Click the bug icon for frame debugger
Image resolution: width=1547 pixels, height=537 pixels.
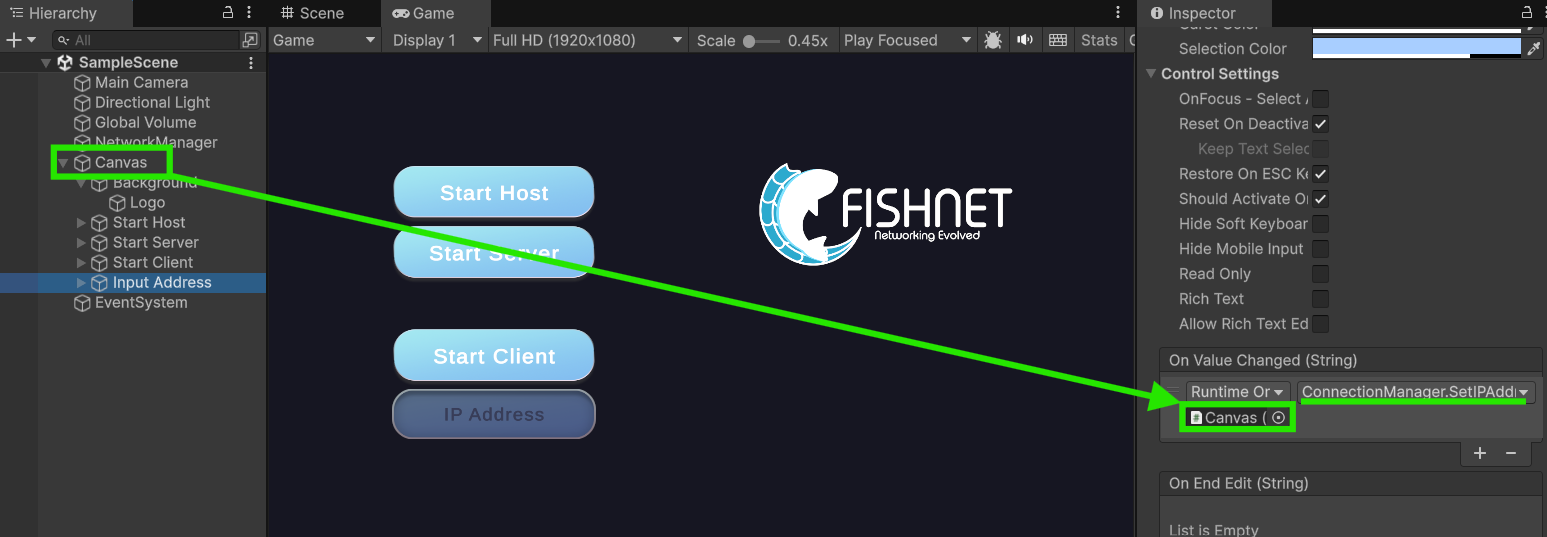(993, 40)
